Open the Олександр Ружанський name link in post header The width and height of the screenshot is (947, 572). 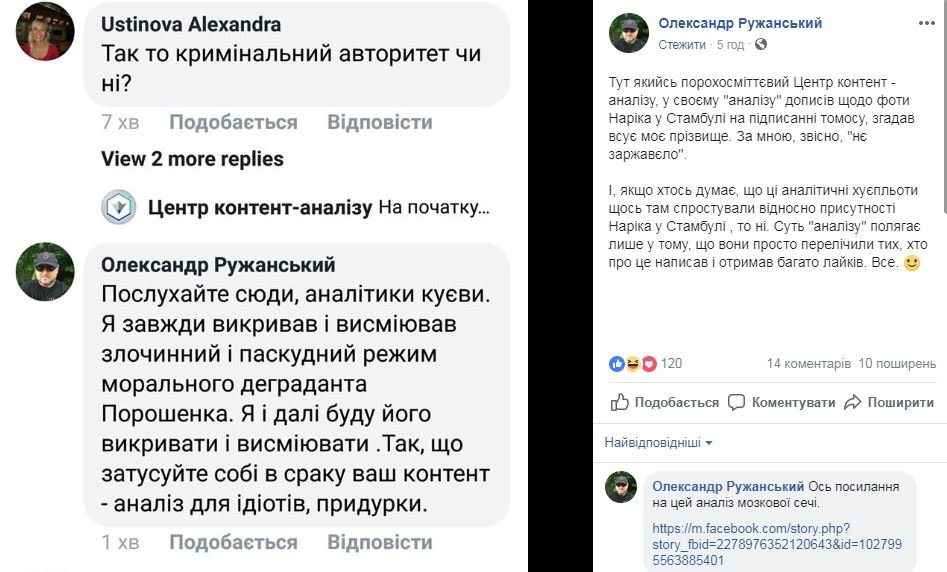[740, 23]
